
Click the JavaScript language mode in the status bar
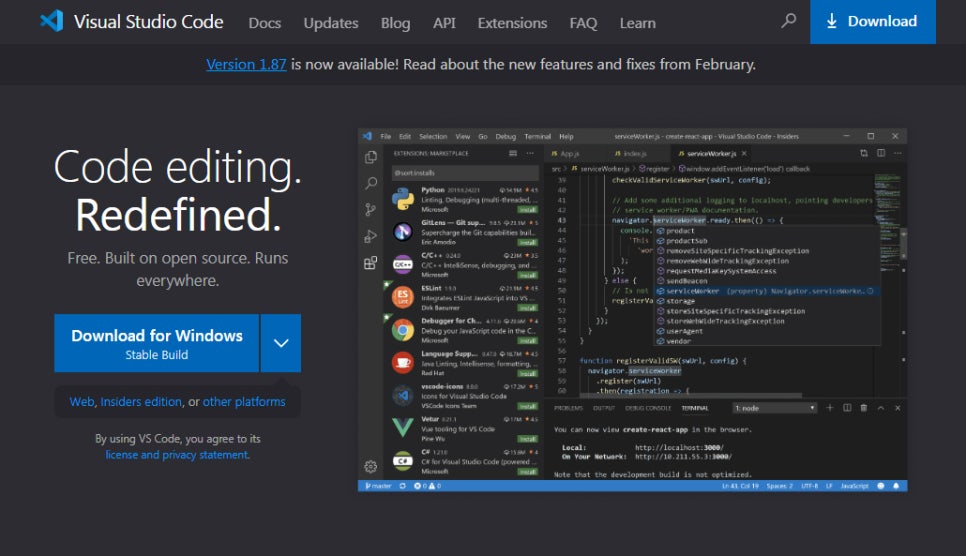point(854,486)
